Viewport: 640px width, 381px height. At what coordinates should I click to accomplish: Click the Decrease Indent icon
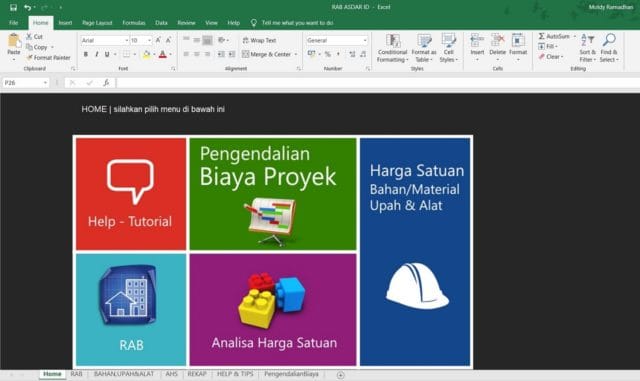[221, 54]
